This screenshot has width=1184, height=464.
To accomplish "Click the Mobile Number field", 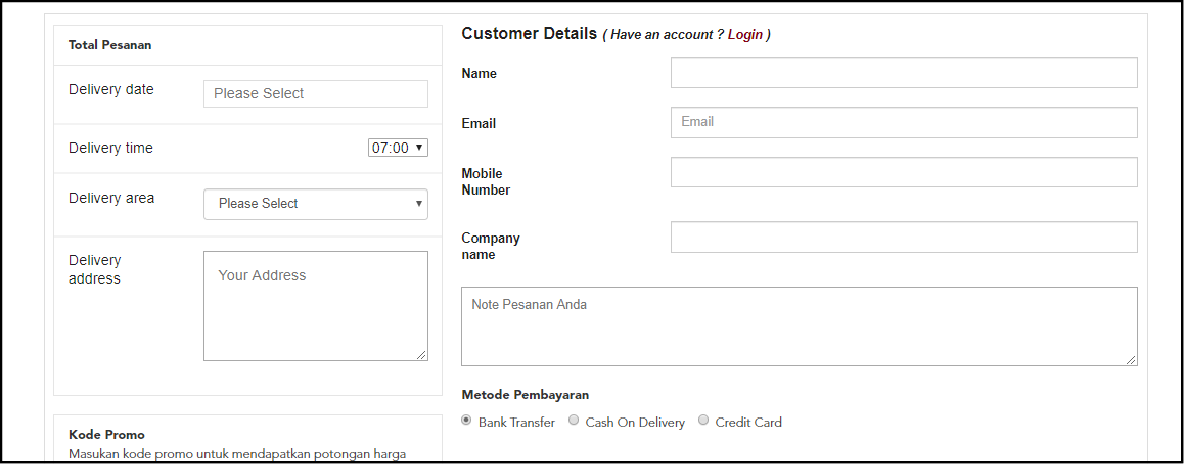I will [x=904, y=172].
